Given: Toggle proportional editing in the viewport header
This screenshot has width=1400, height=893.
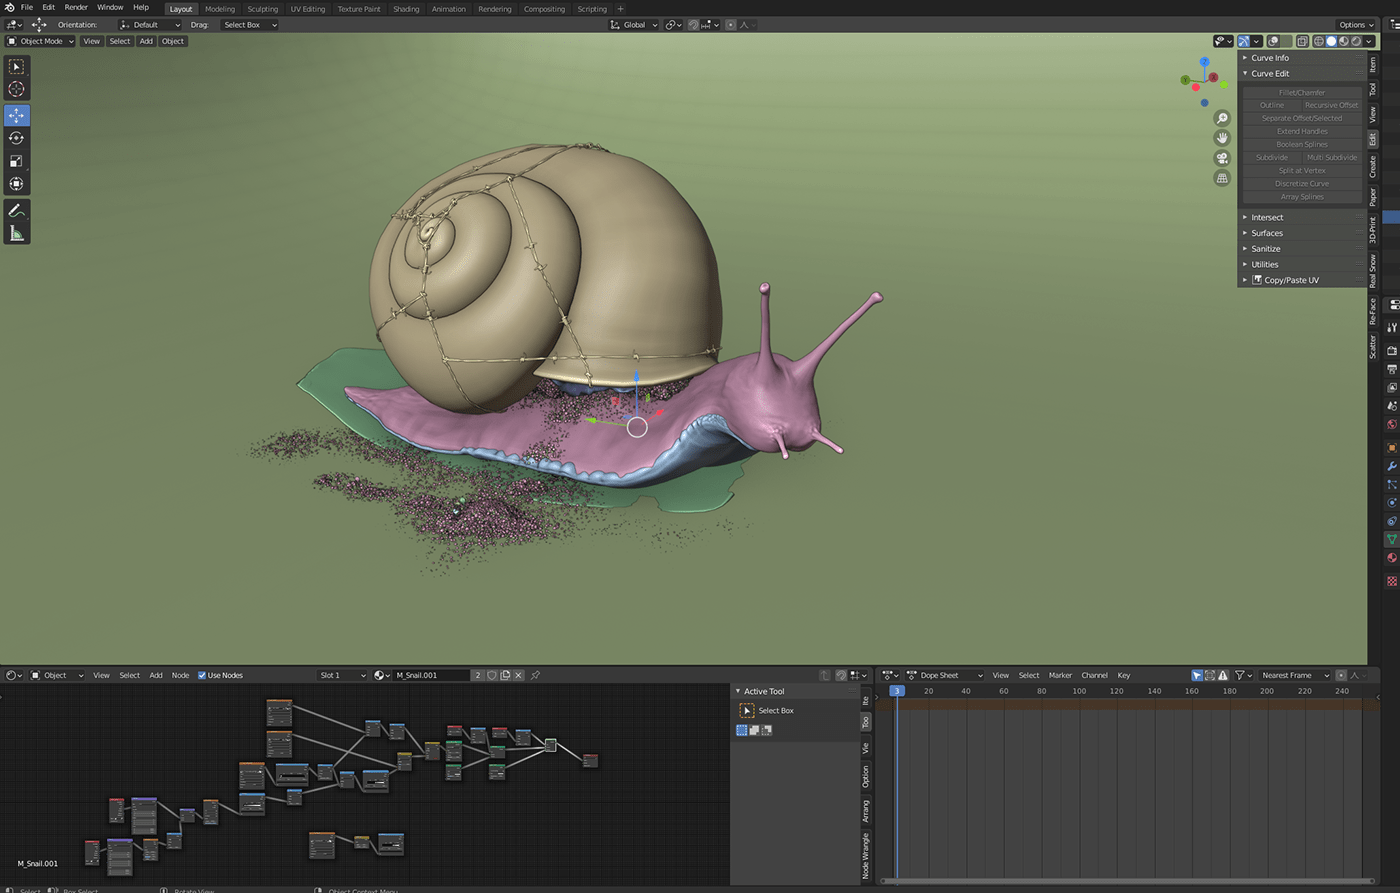Looking at the screenshot, I should coord(731,25).
